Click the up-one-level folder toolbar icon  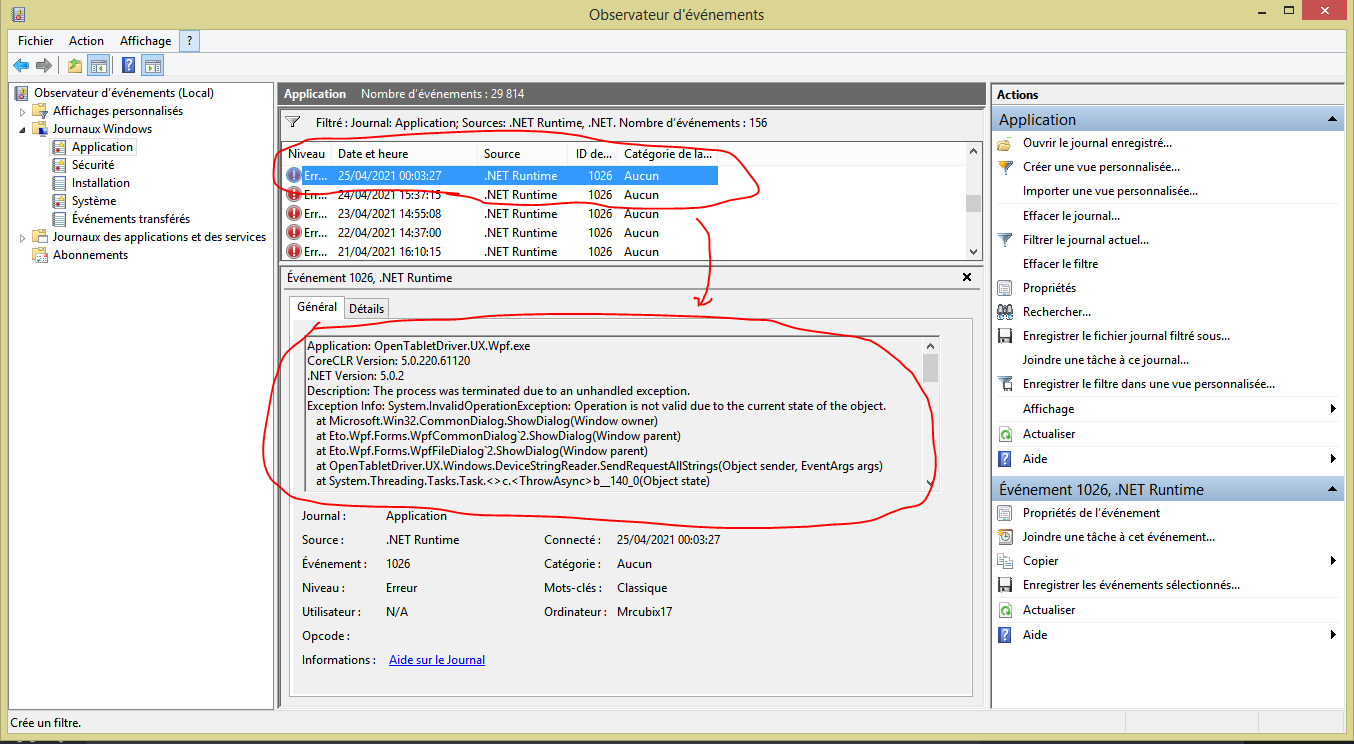[x=75, y=66]
